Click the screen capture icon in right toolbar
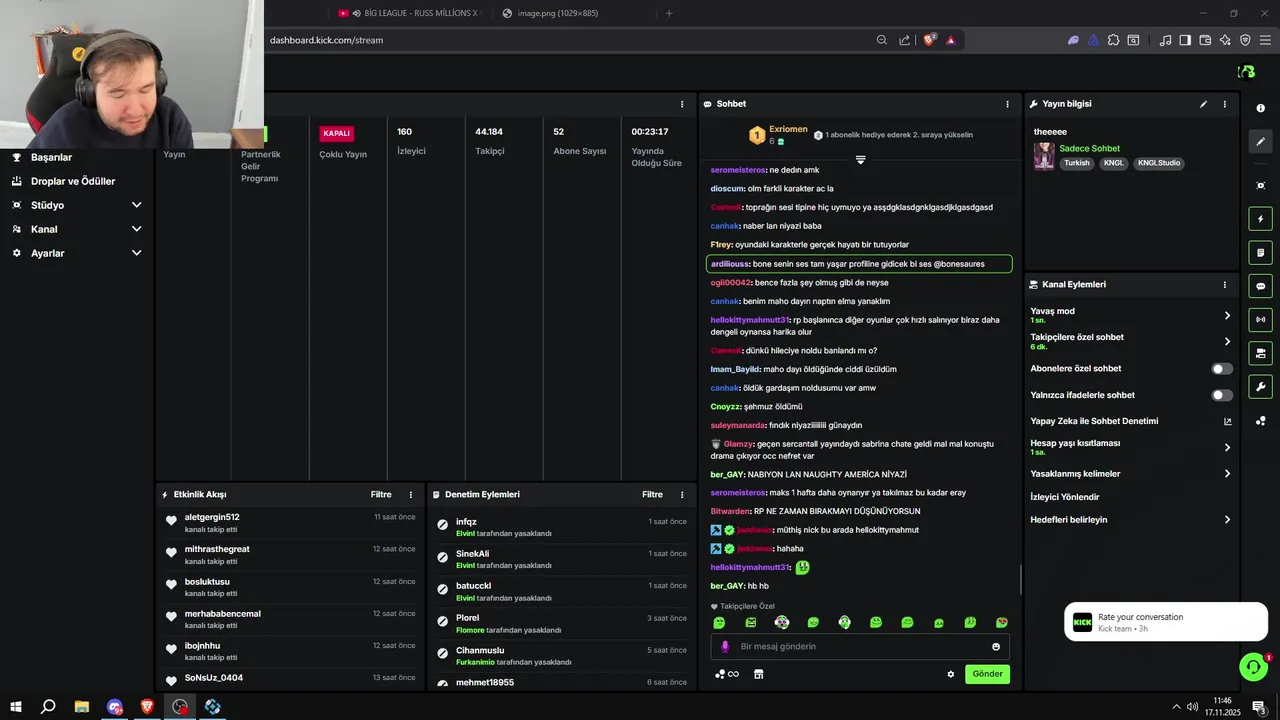The width and height of the screenshot is (1280, 720). 1260,186
